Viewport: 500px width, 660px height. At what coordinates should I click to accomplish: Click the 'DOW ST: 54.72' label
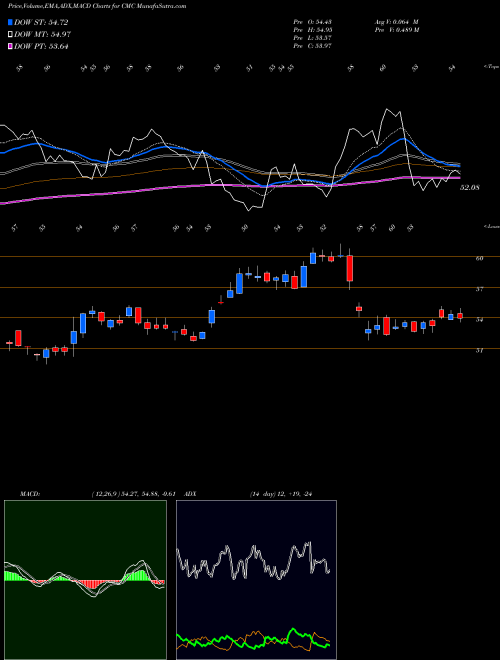[x=41, y=22]
